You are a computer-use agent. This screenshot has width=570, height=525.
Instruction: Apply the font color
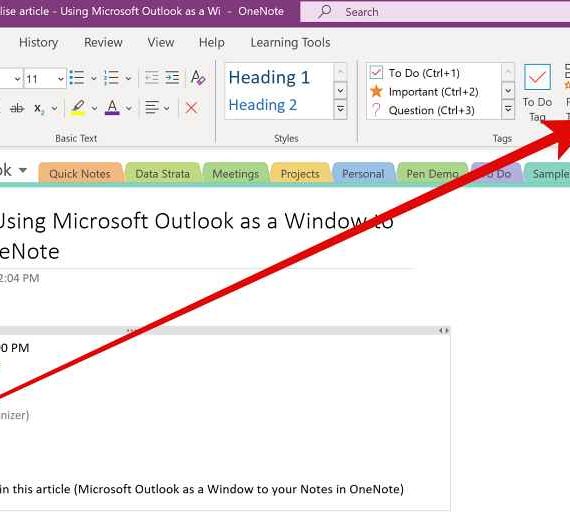pos(112,108)
